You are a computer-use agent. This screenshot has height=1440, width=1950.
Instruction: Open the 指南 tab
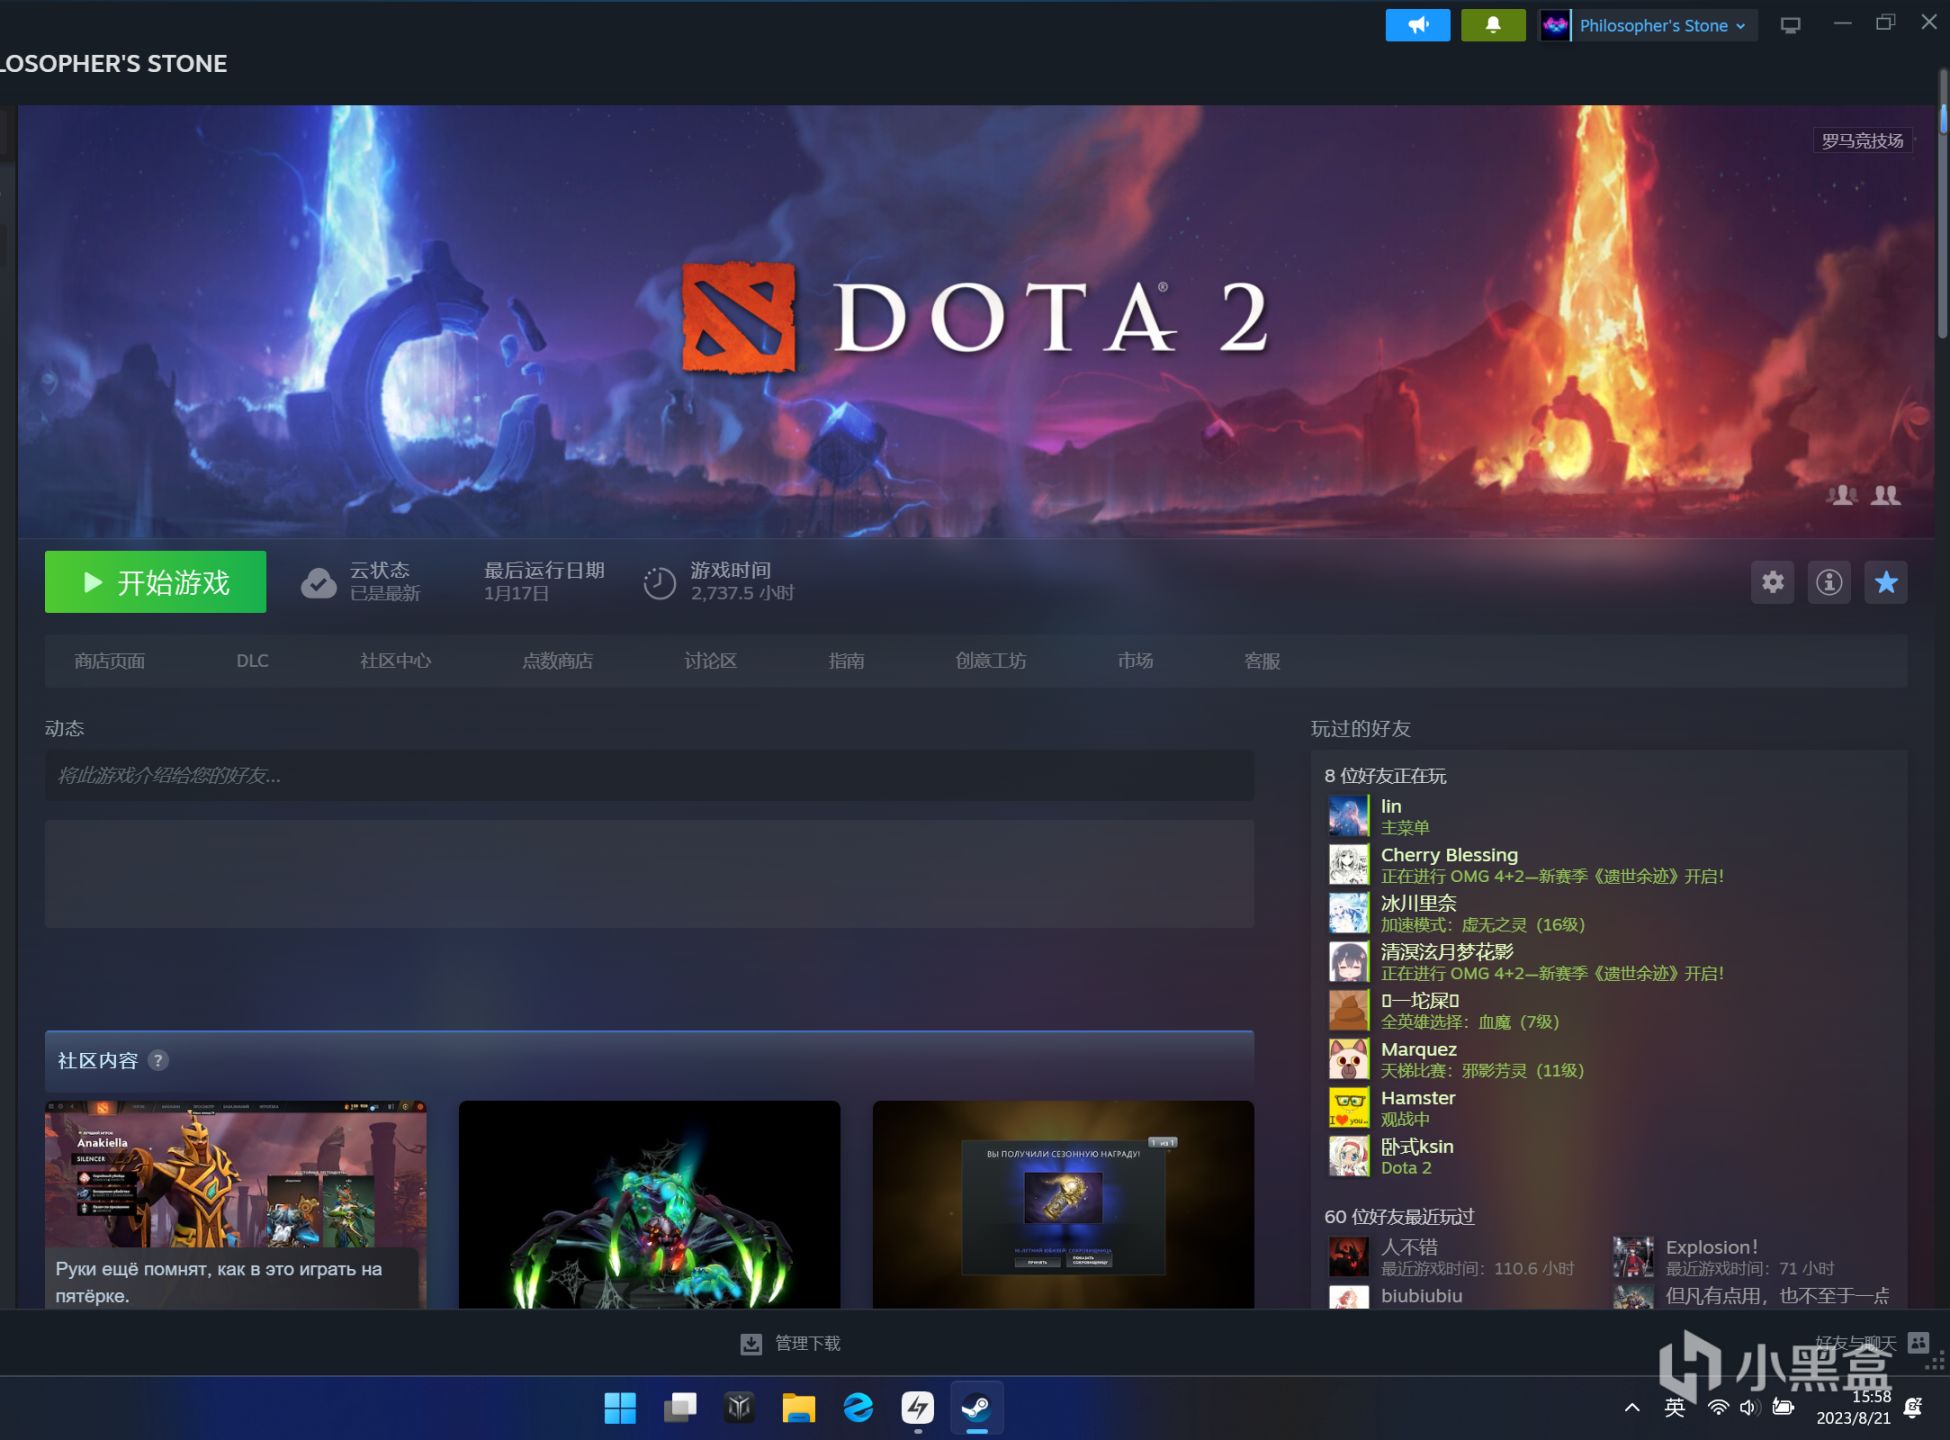[x=847, y=661]
